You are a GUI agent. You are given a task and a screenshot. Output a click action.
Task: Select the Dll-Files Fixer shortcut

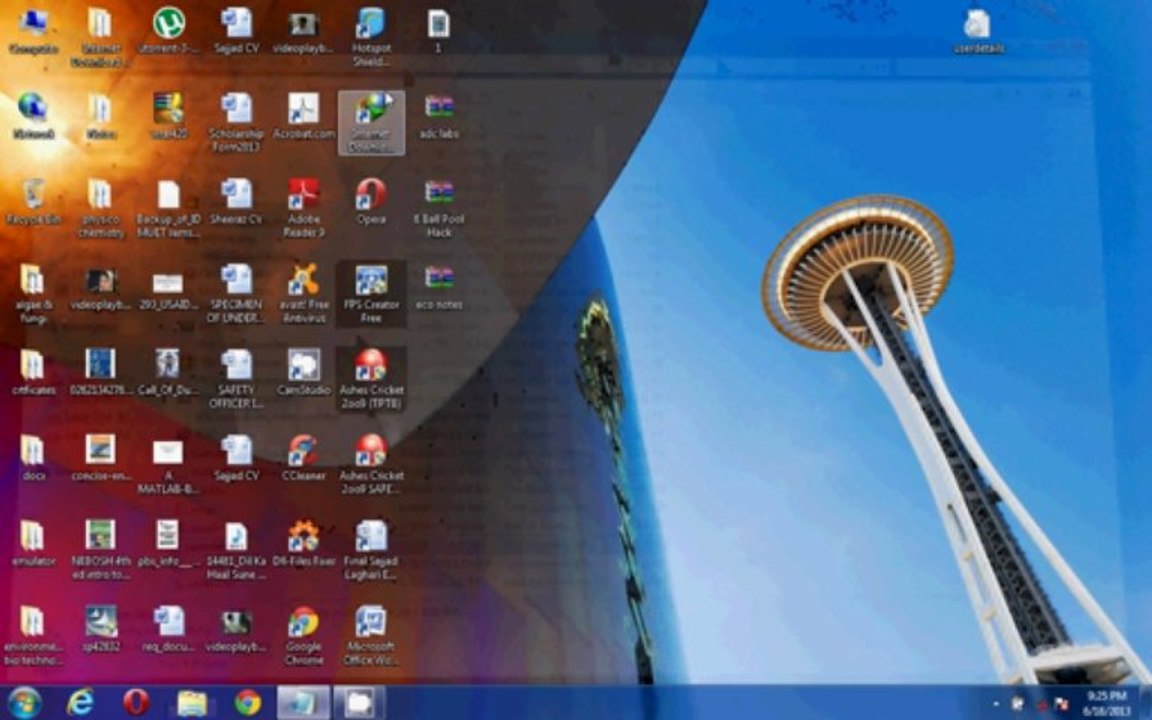click(304, 542)
